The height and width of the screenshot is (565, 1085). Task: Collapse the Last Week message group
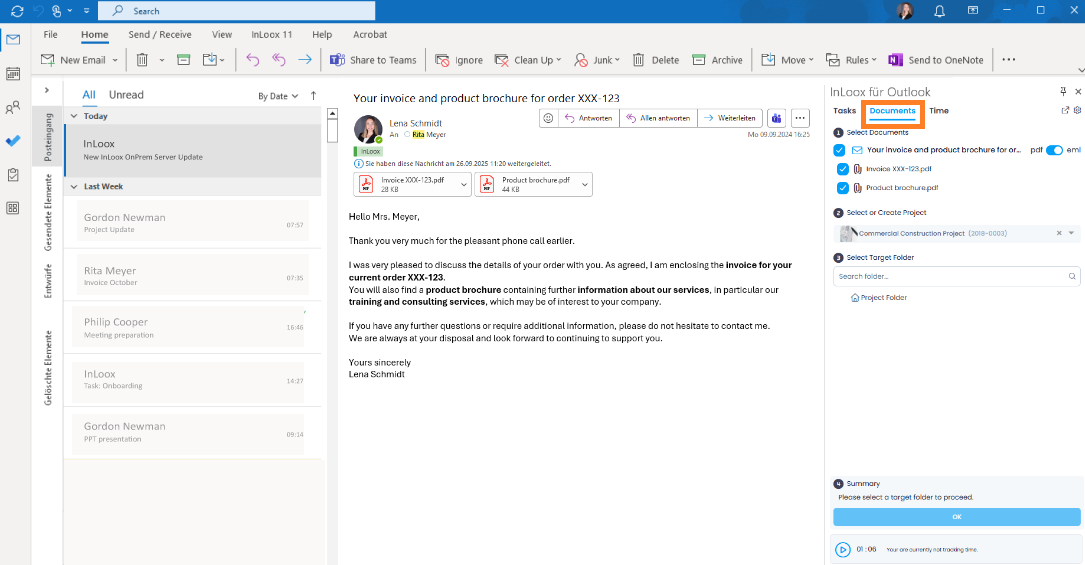point(74,187)
